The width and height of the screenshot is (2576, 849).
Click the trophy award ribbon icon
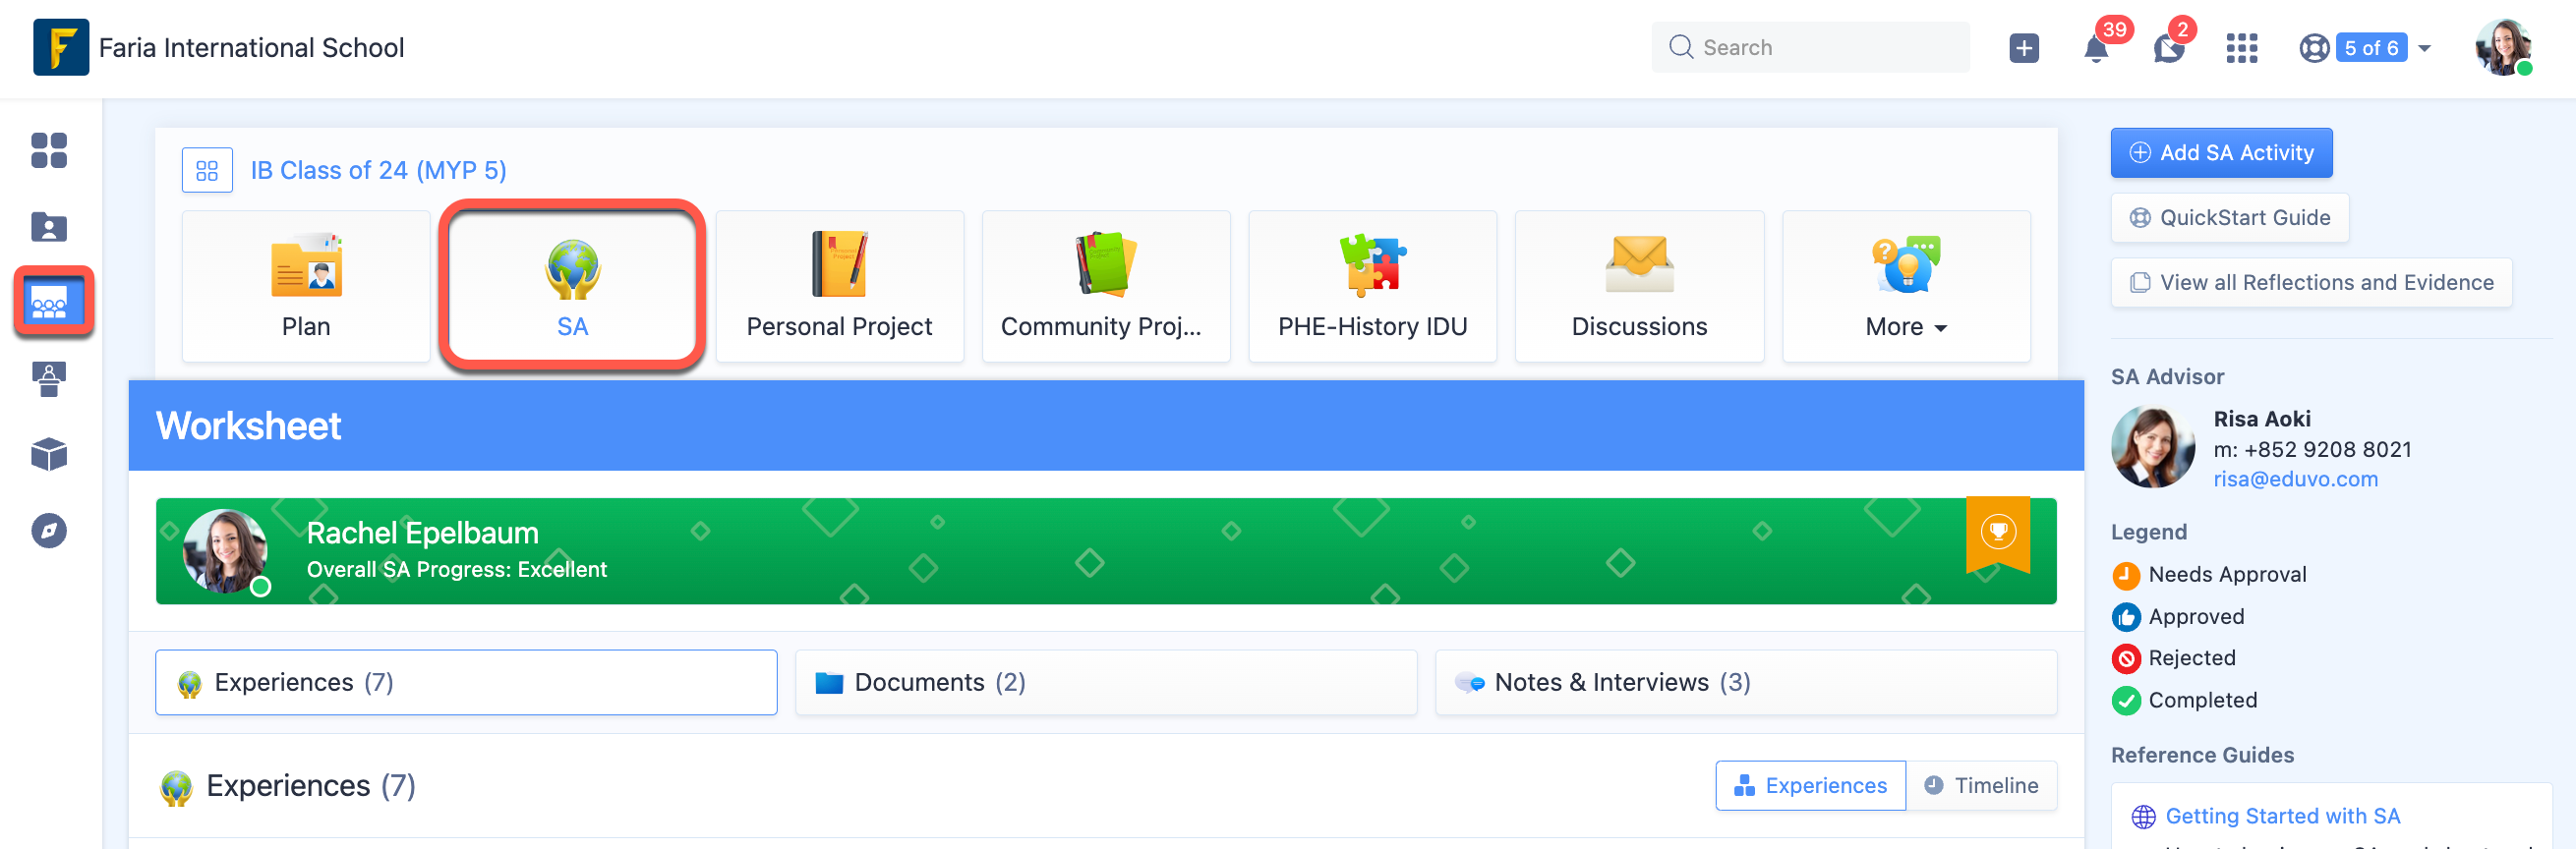[1997, 532]
